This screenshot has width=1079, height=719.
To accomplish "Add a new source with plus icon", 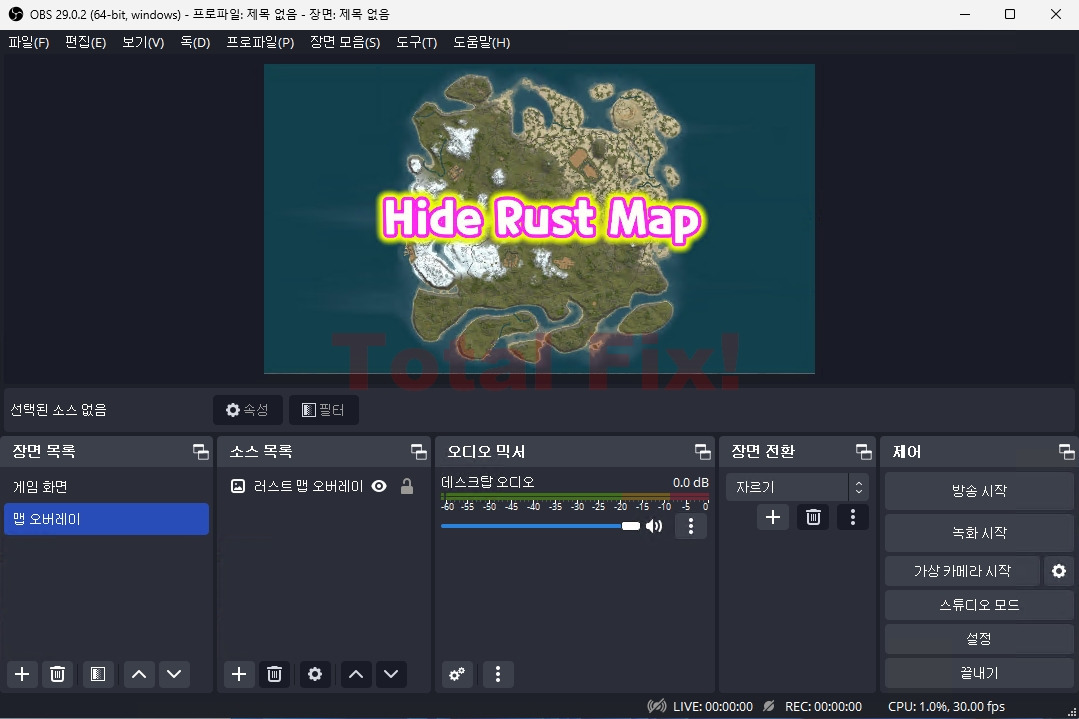I will pos(239,674).
